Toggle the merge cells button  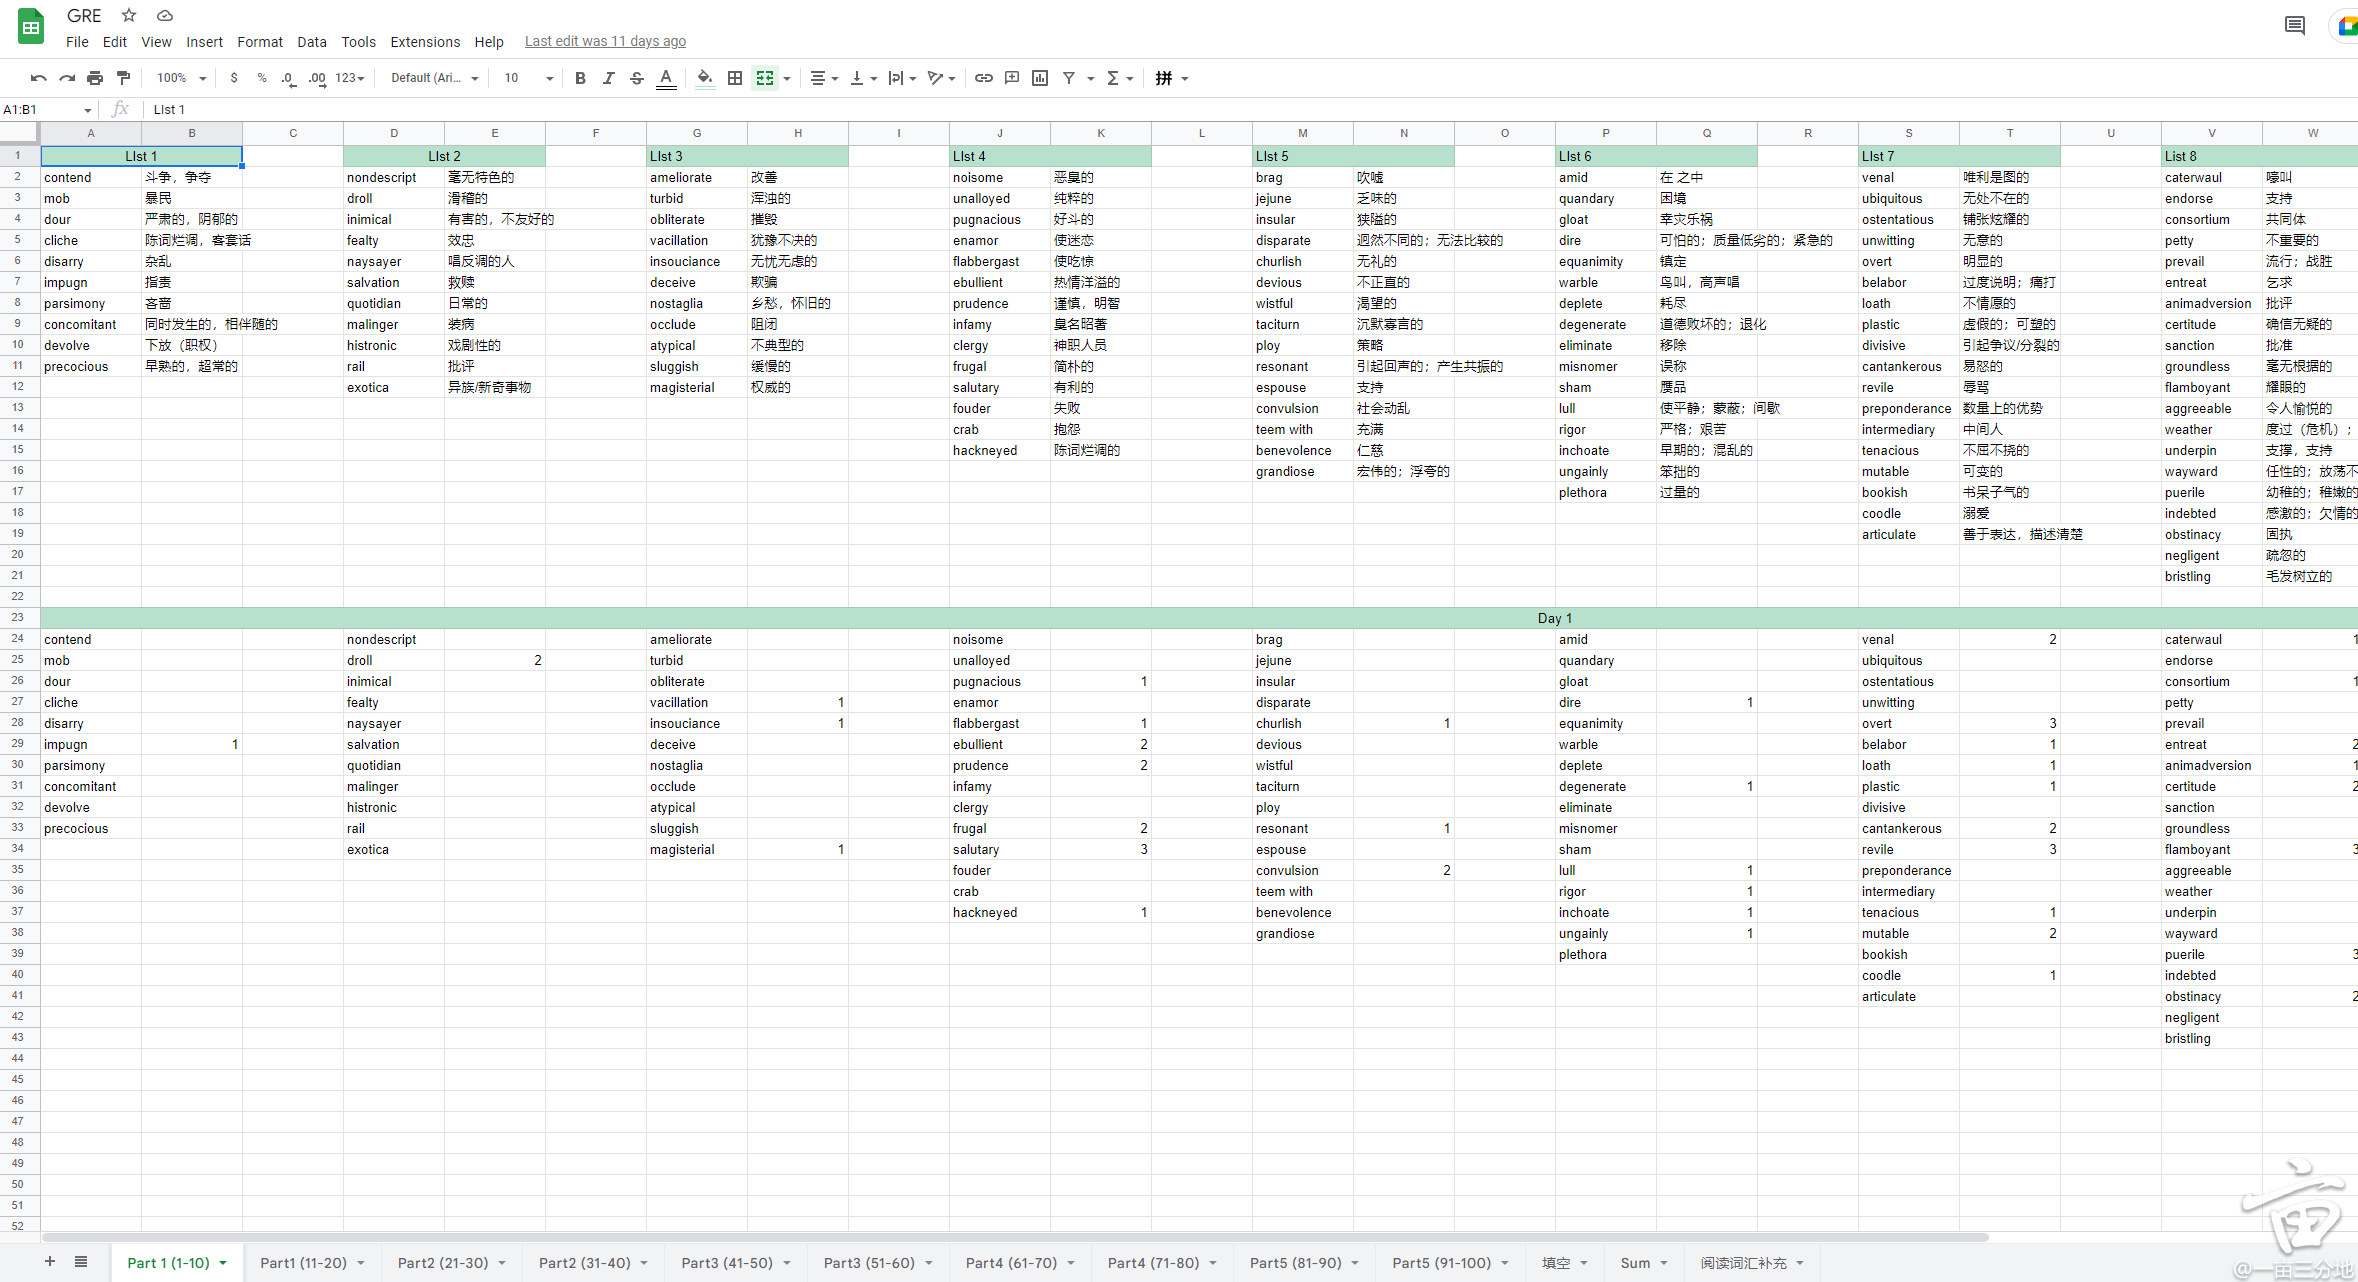[765, 78]
